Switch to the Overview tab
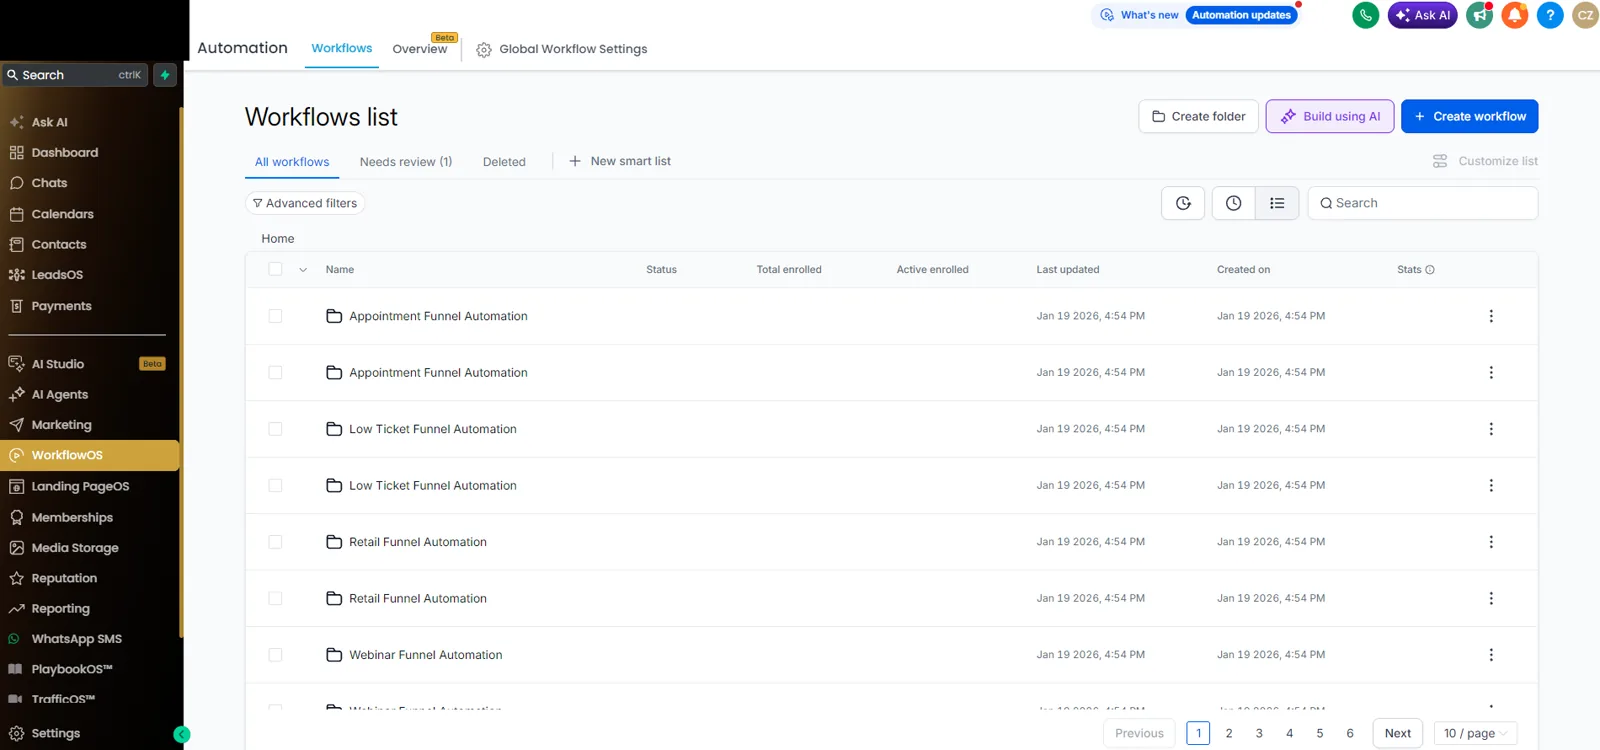The width and height of the screenshot is (1600, 750). point(420,49)
